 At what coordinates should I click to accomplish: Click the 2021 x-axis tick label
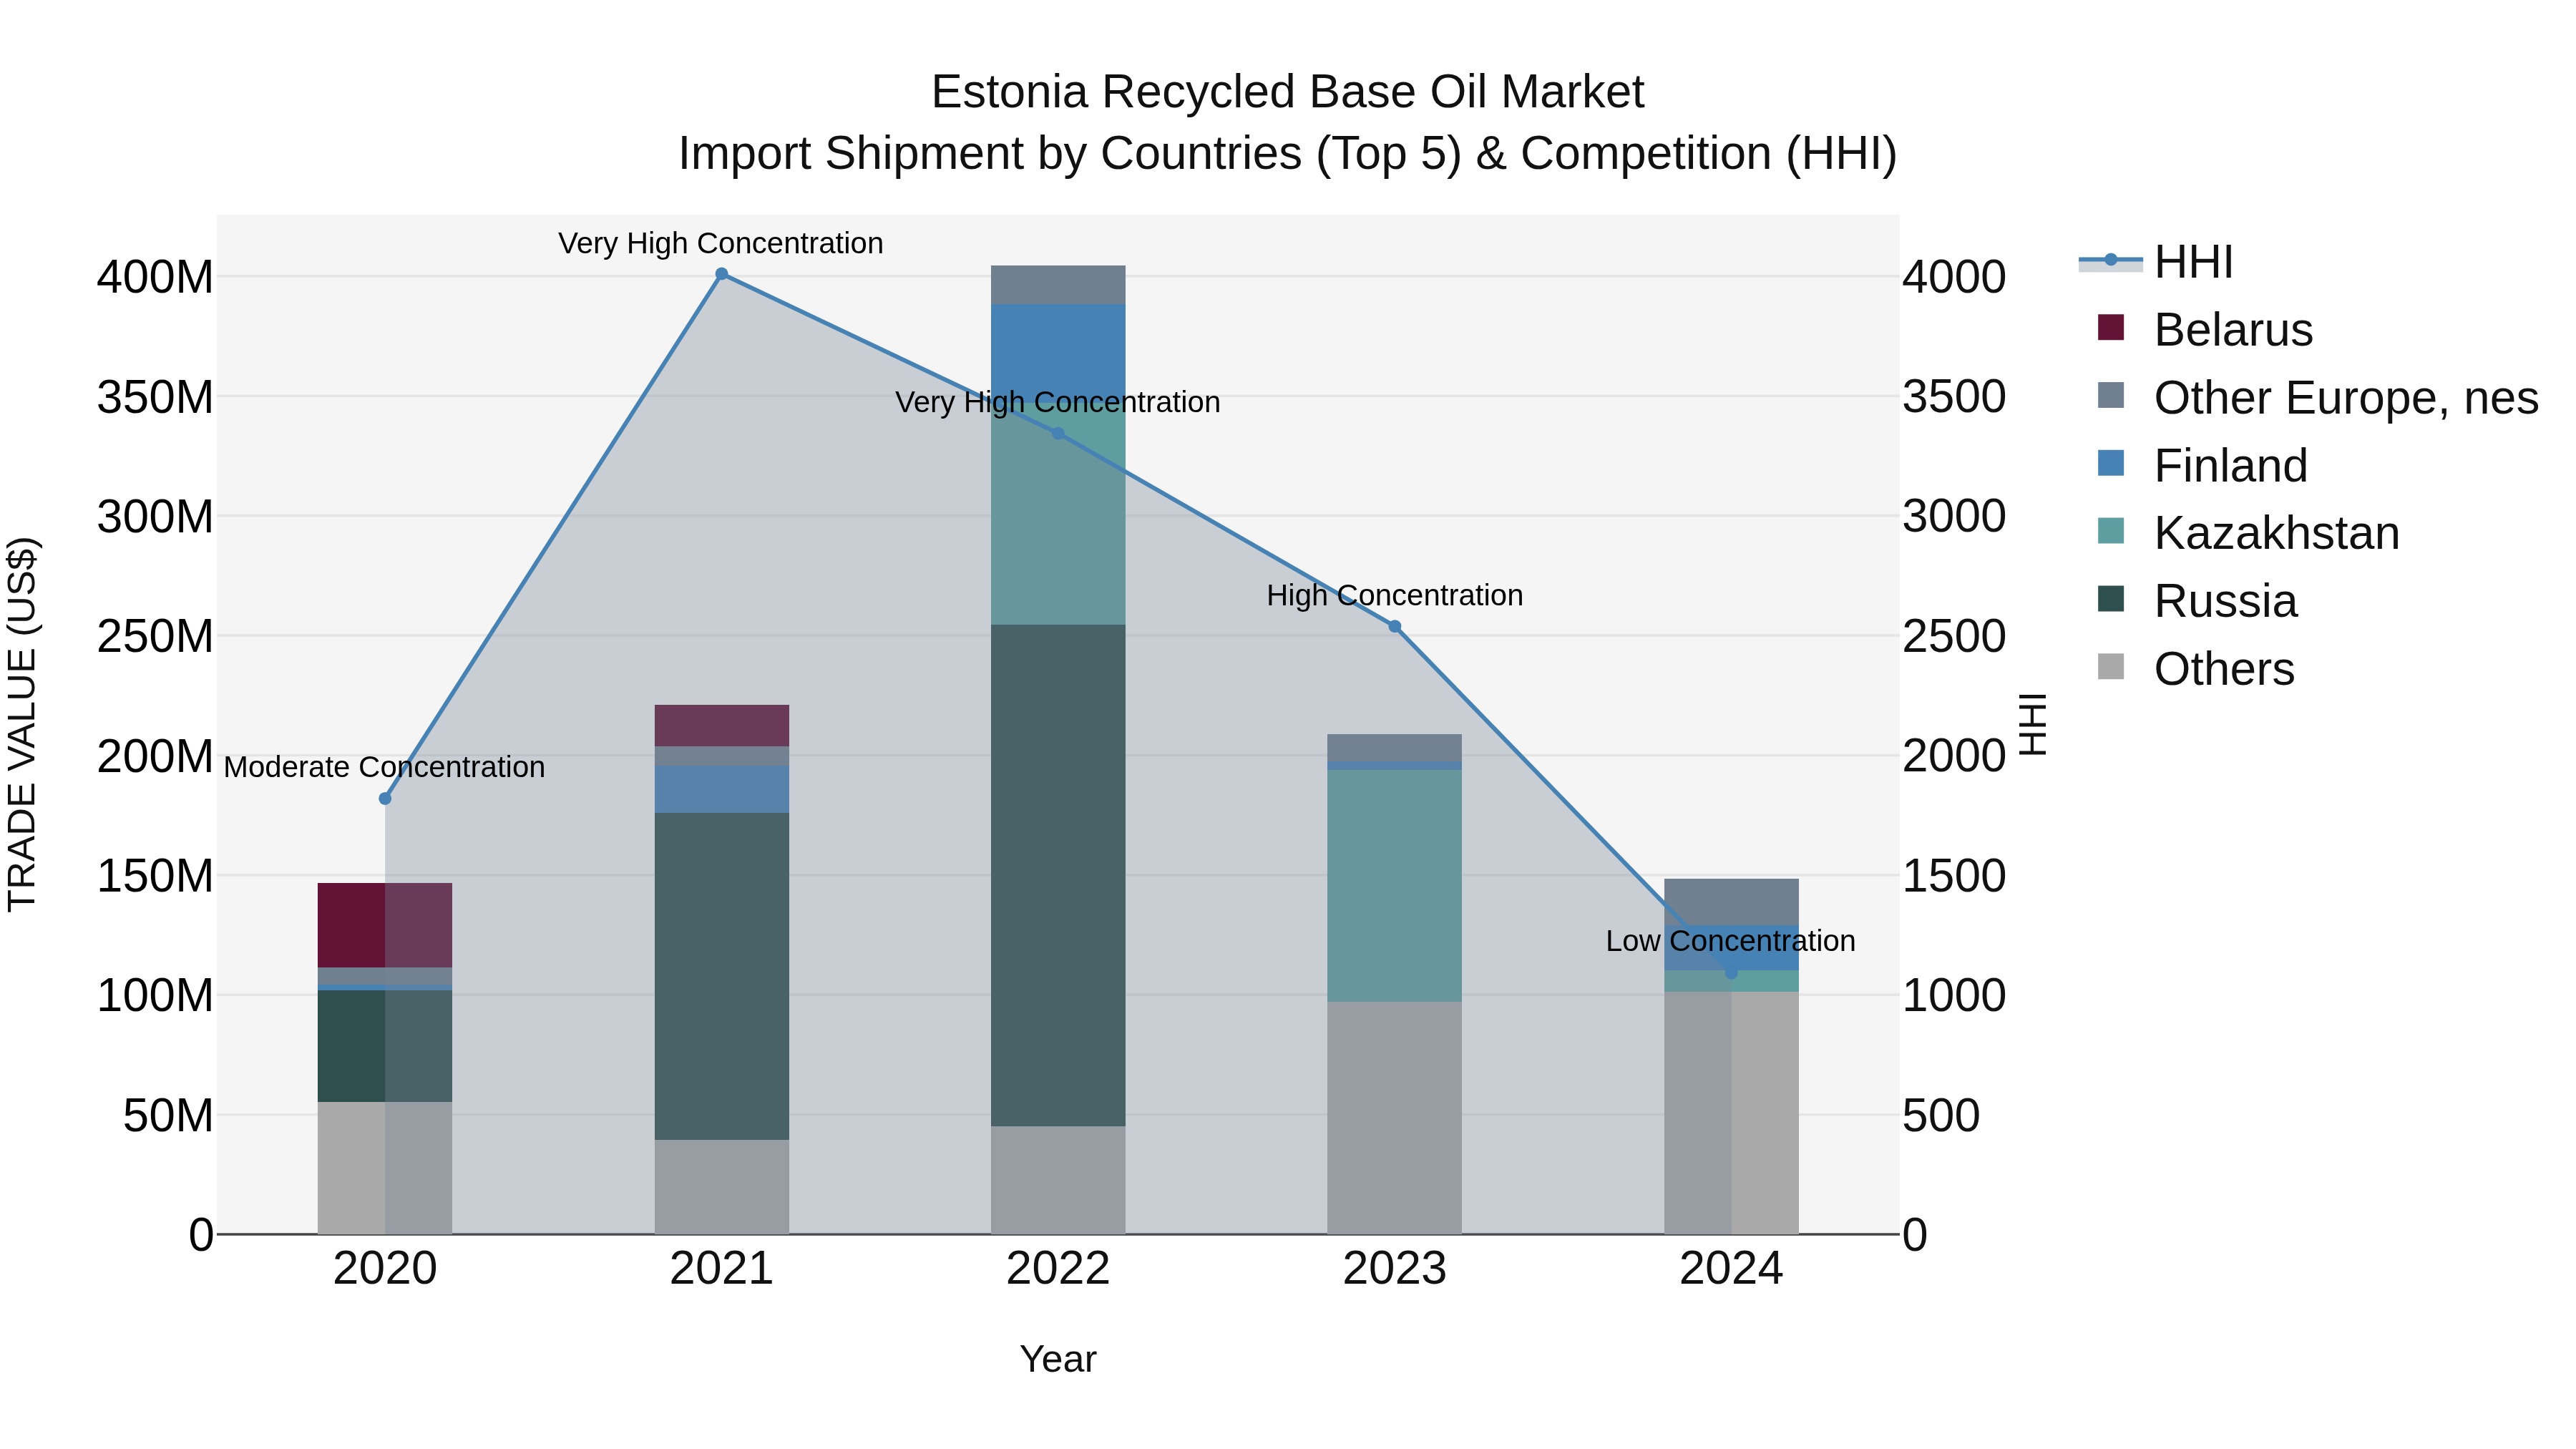[x=721, y=1269]
